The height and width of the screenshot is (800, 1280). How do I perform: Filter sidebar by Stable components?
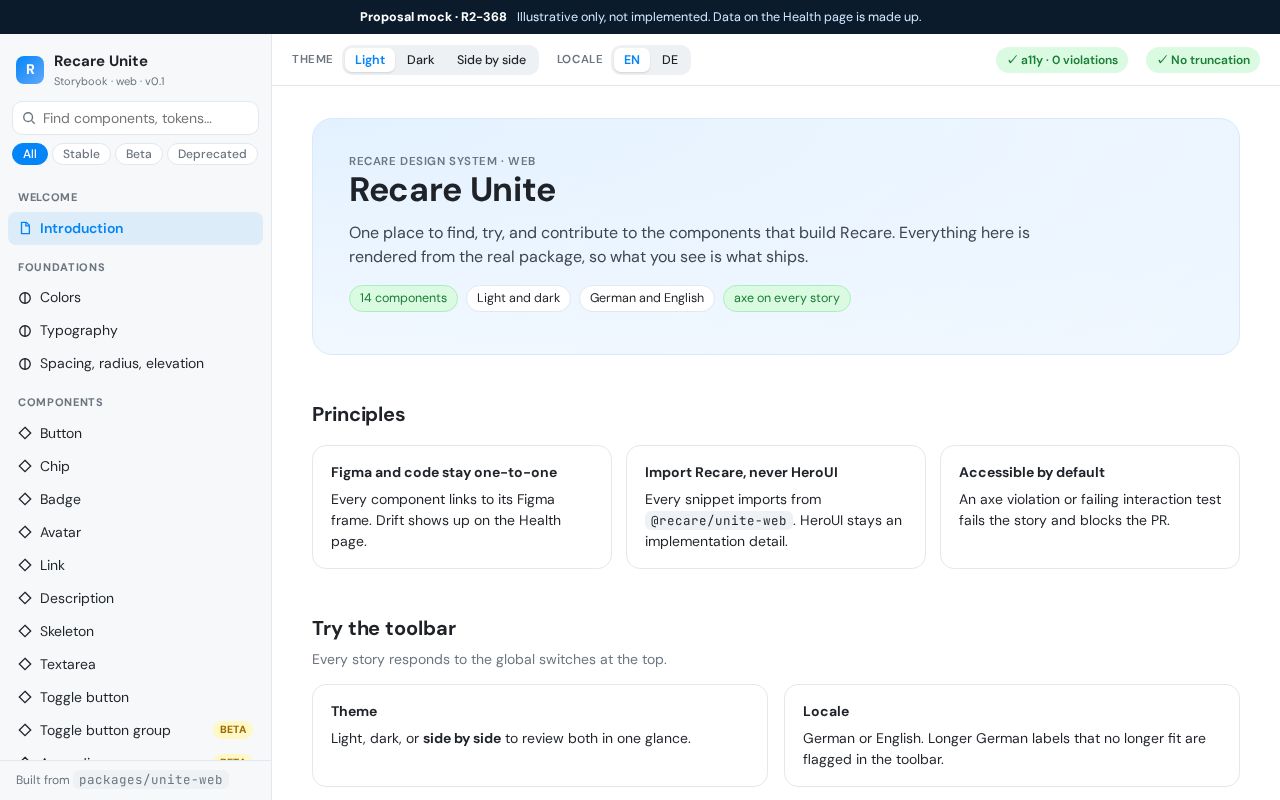pos(81,154)
